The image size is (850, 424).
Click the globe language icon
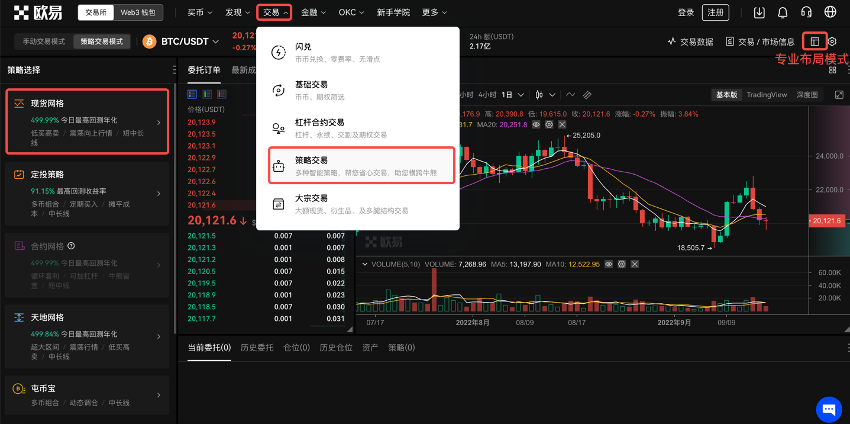coord(830,13)
